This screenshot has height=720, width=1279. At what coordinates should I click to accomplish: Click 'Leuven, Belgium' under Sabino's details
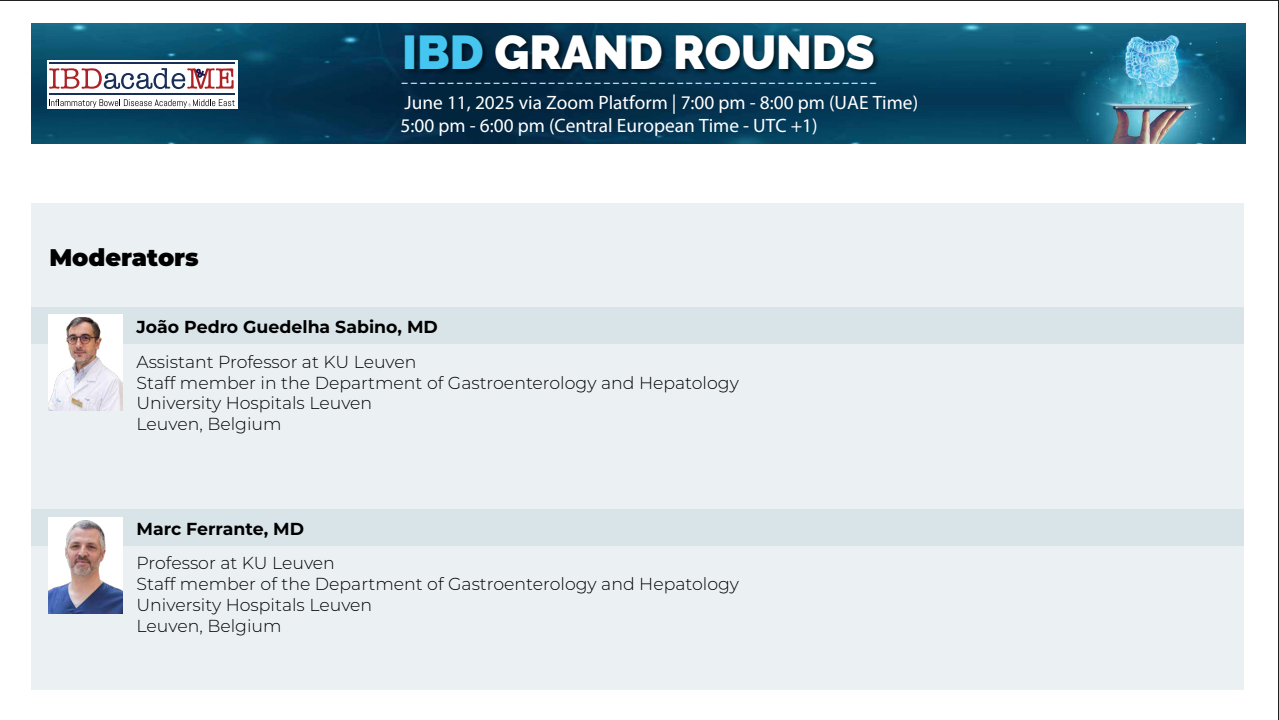coord(208,424)
